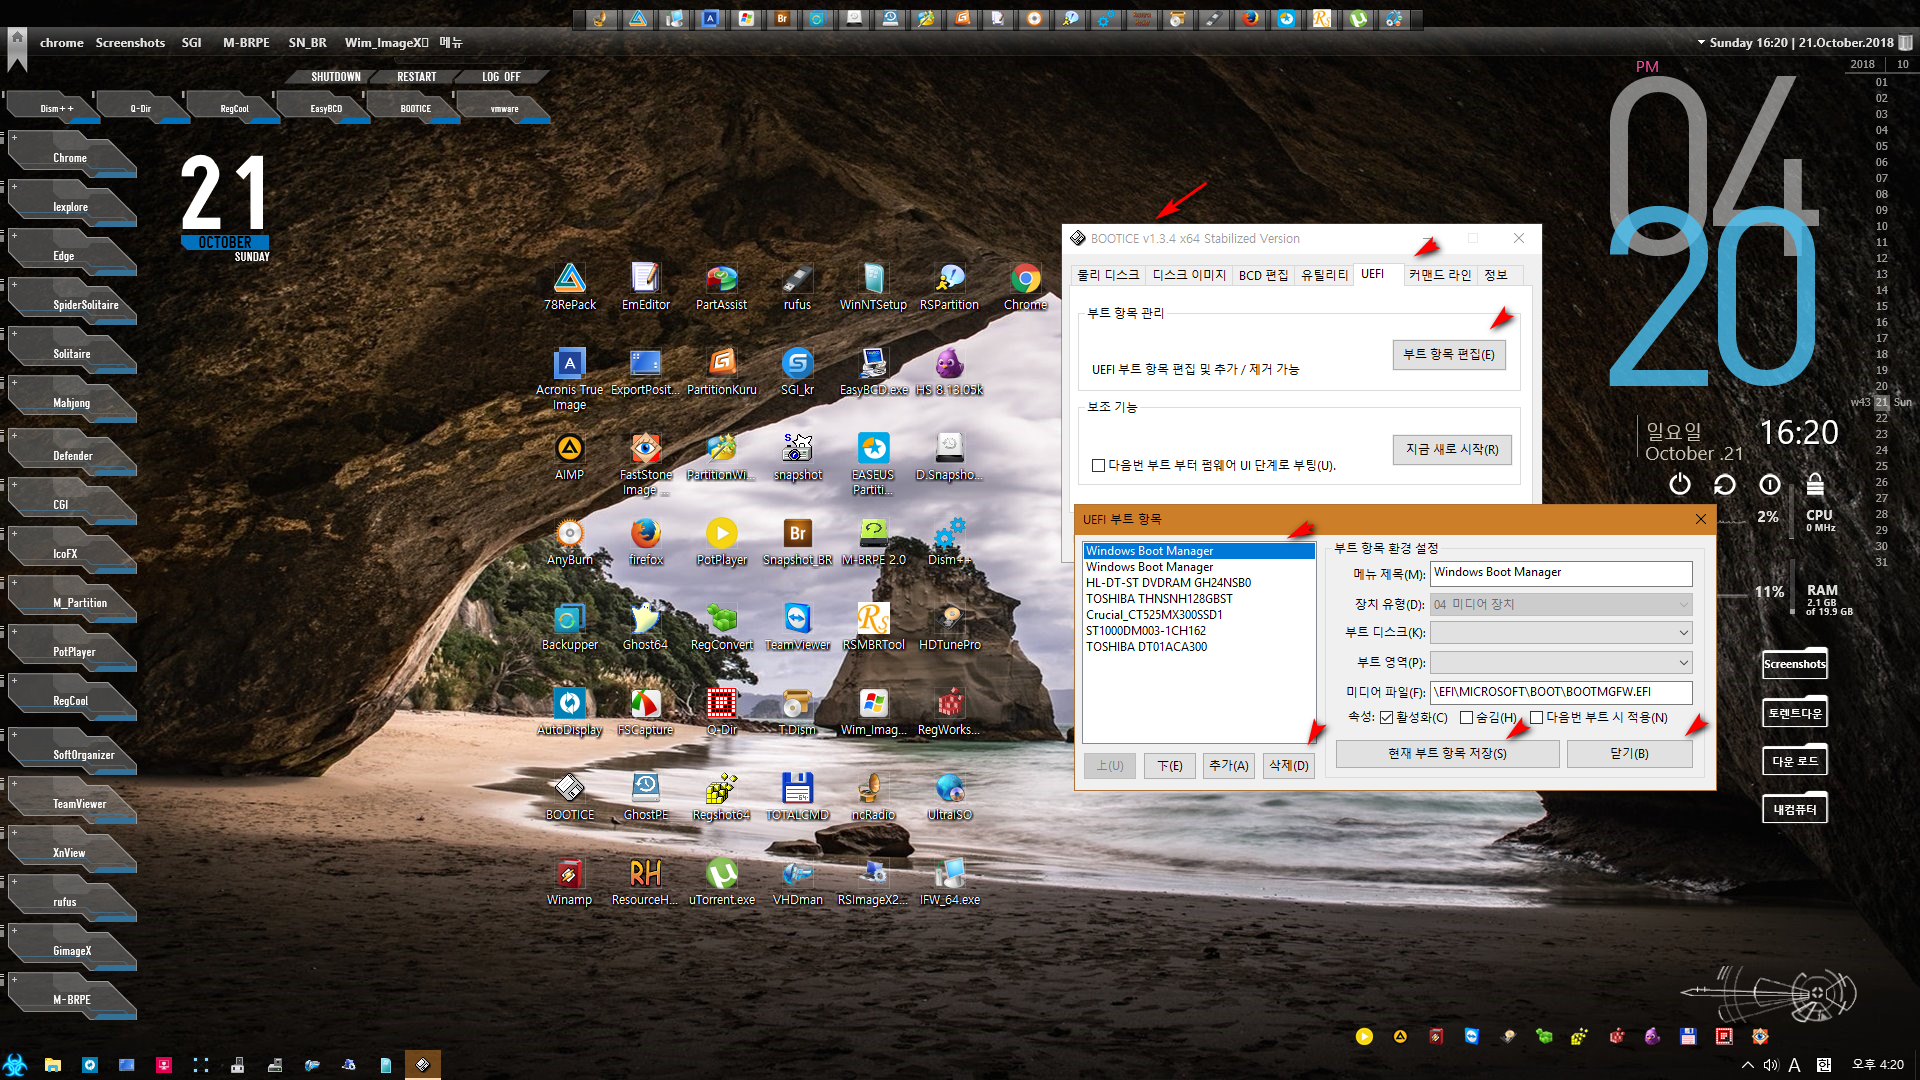Launch EmEditor from the desktop
The image size is (1920, 1080).
coord(645,286)
